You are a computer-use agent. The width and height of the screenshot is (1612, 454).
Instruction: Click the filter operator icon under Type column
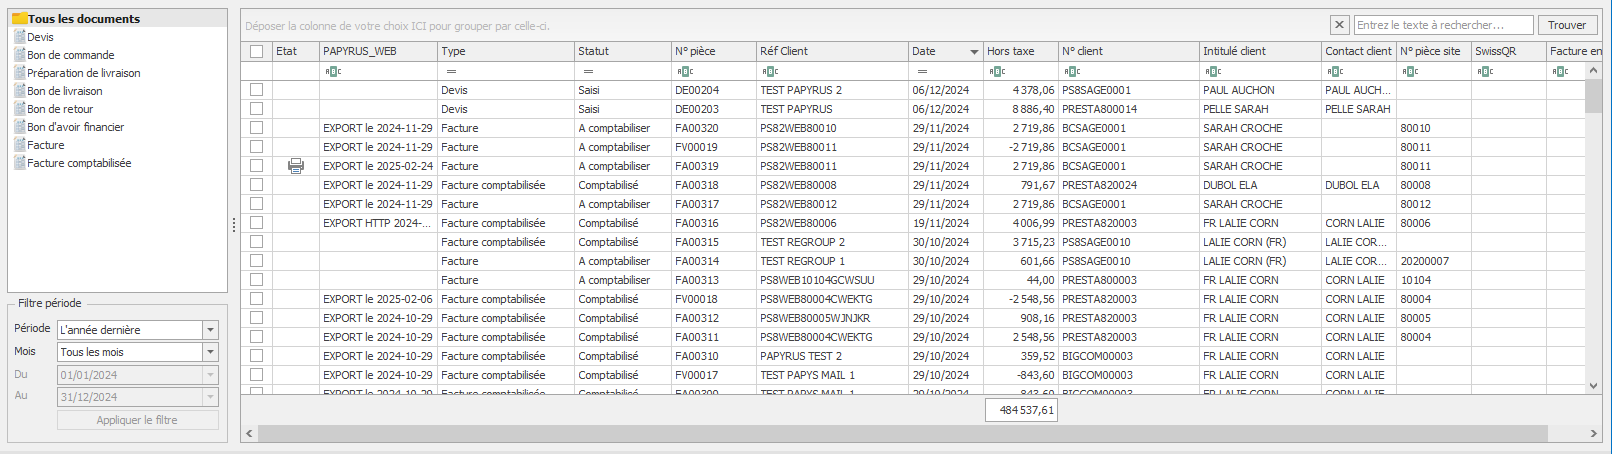pyautogui.click(x=451, y=71)
